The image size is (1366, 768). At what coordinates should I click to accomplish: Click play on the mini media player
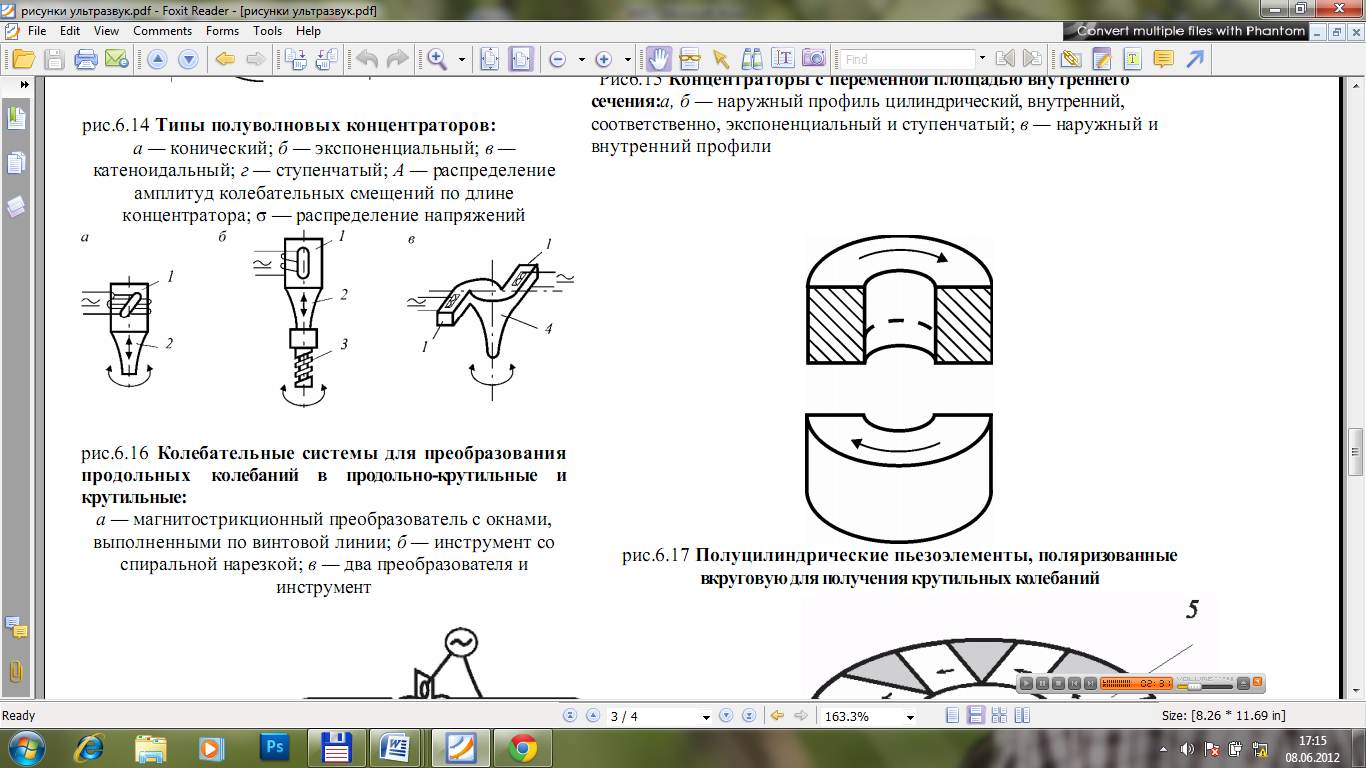click(1027, 683)
